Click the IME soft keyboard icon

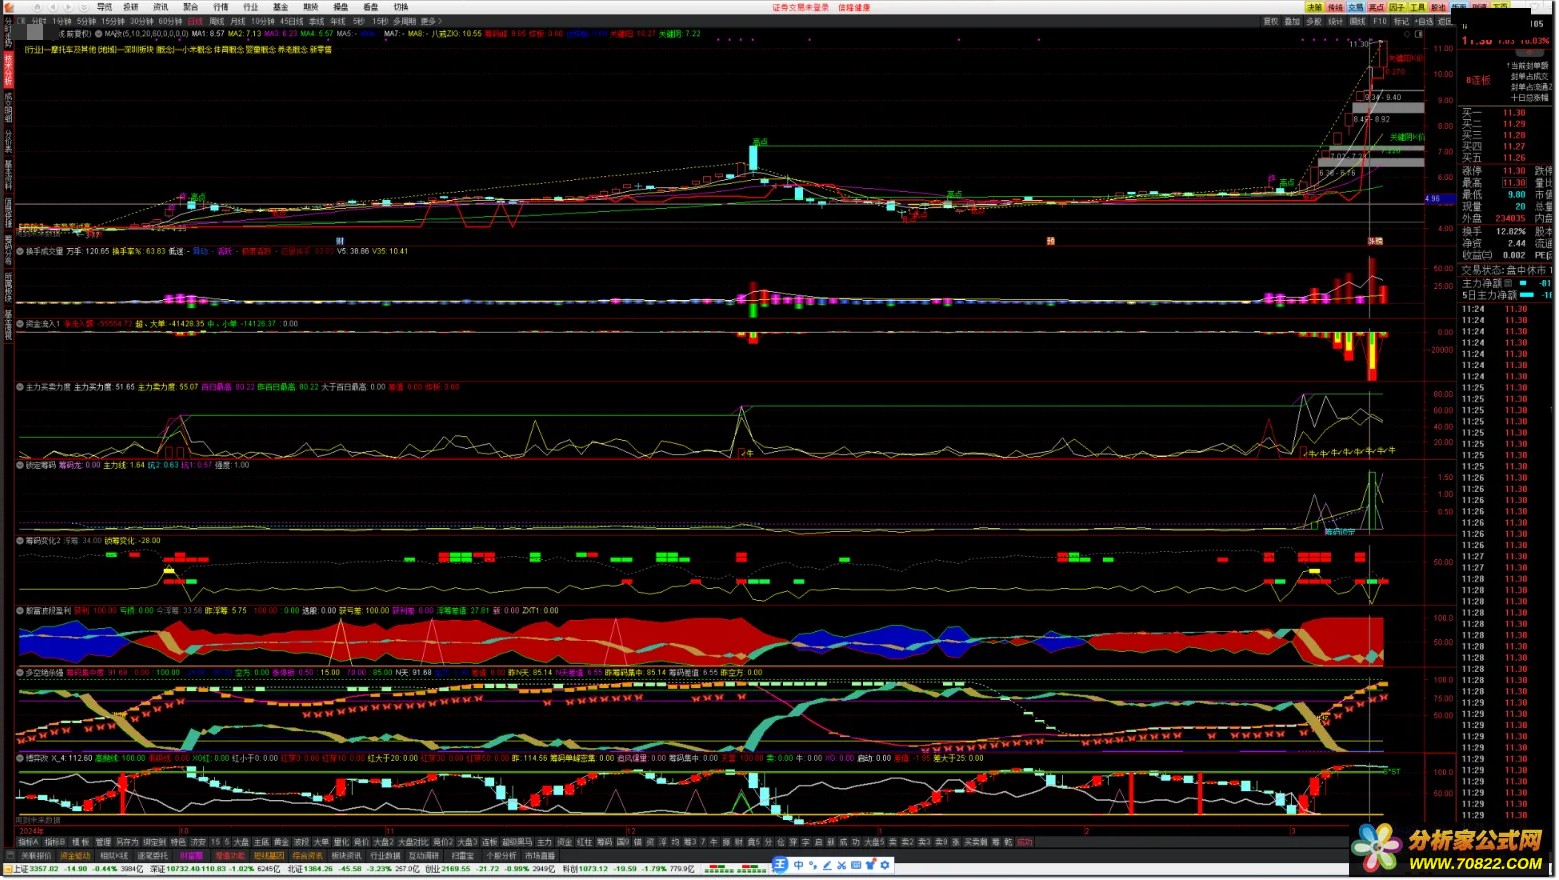point(856,865)
